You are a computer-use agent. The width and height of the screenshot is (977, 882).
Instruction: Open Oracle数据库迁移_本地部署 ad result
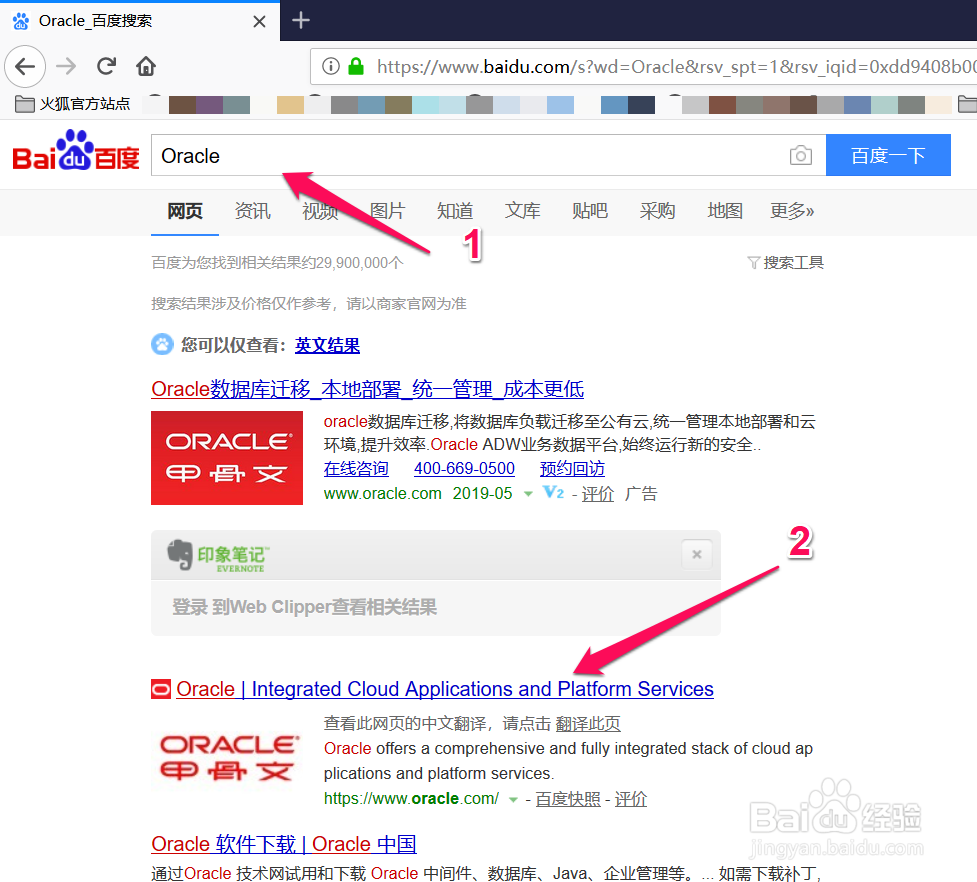[368, 389]
